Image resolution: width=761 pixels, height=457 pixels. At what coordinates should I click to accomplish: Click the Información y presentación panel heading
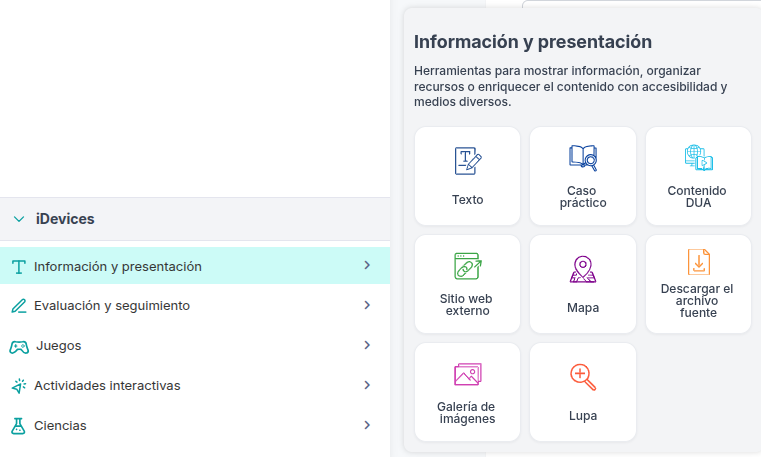[x=532, y=42]
